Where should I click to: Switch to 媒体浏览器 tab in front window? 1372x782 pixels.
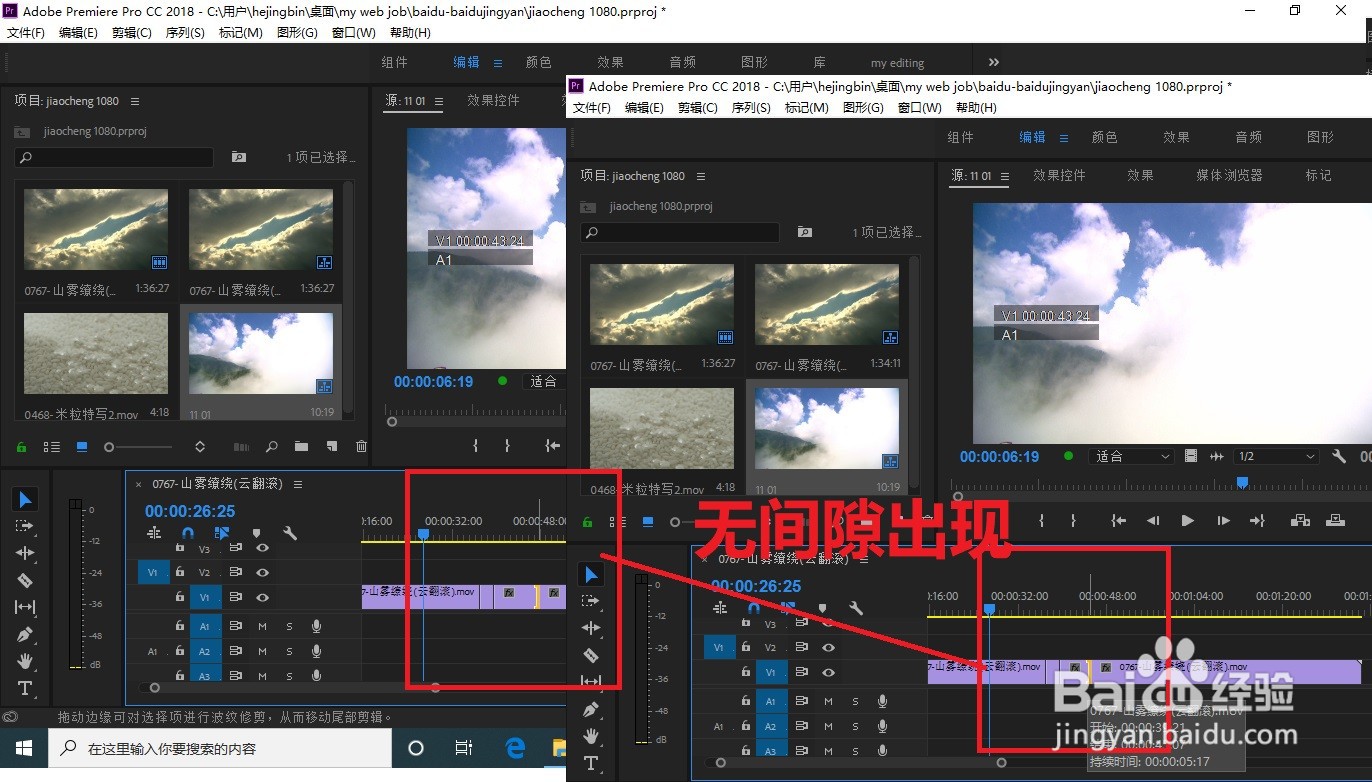[x=1229, y=175]
